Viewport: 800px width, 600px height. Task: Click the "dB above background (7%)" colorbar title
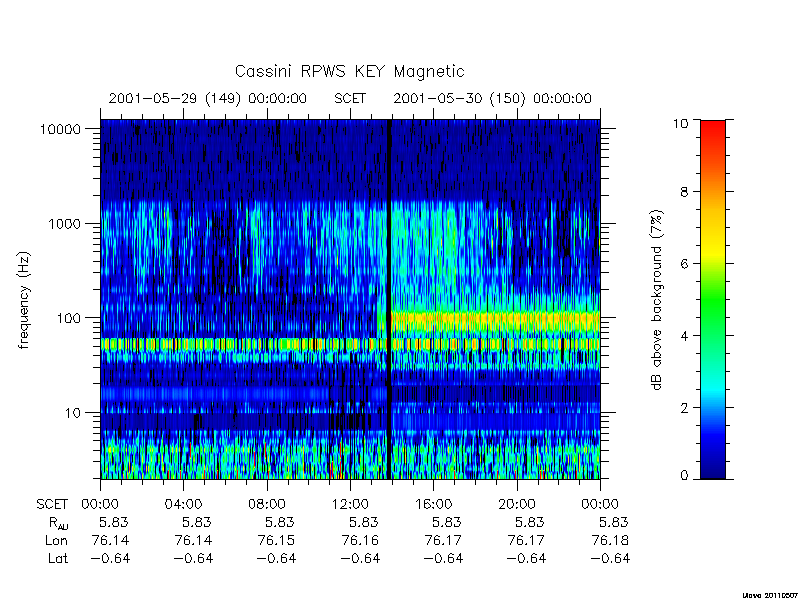657,300
